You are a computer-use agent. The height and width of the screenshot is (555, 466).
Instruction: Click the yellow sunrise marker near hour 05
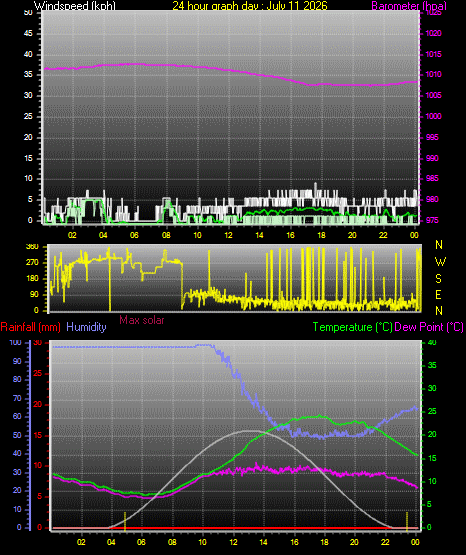pos(125,521)
